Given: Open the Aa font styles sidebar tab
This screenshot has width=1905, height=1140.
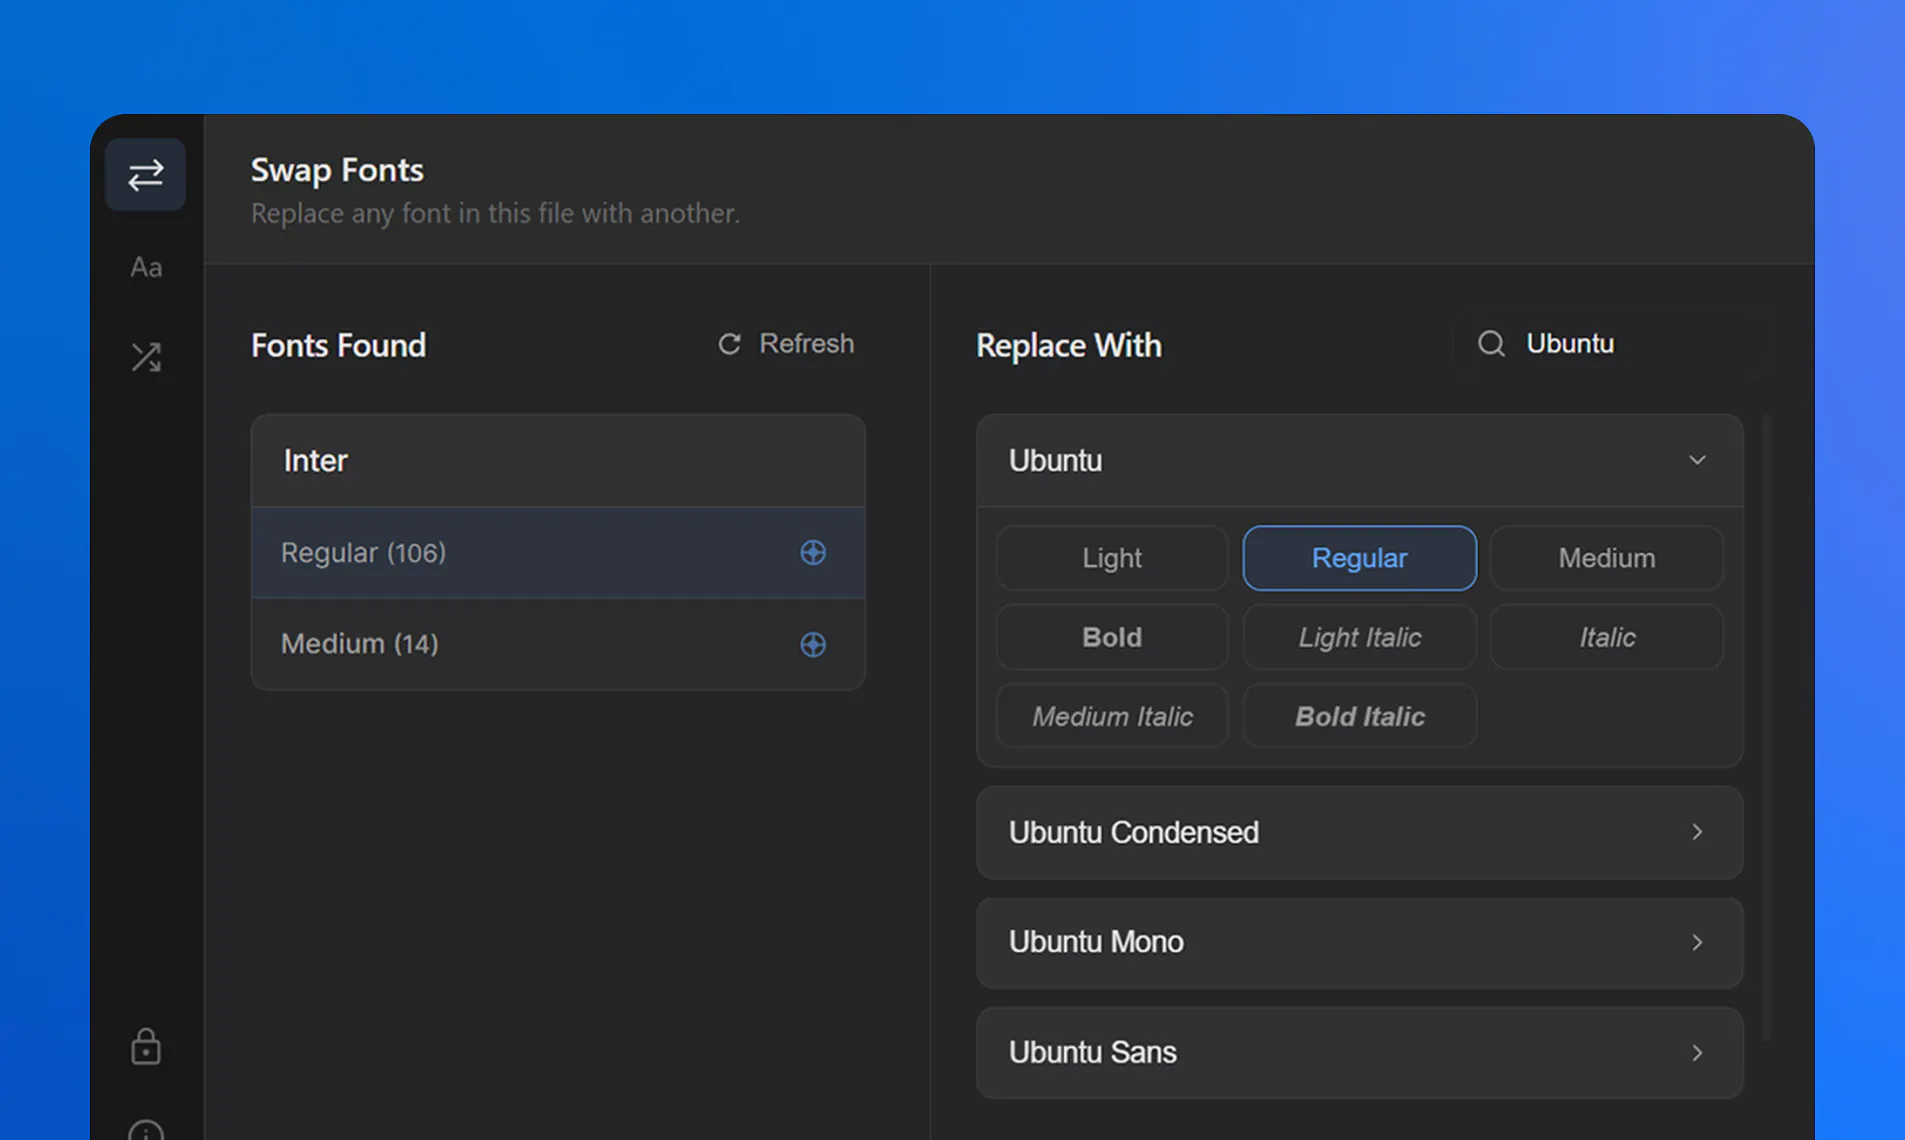Looking at the screenshot, I should [145, 267].
